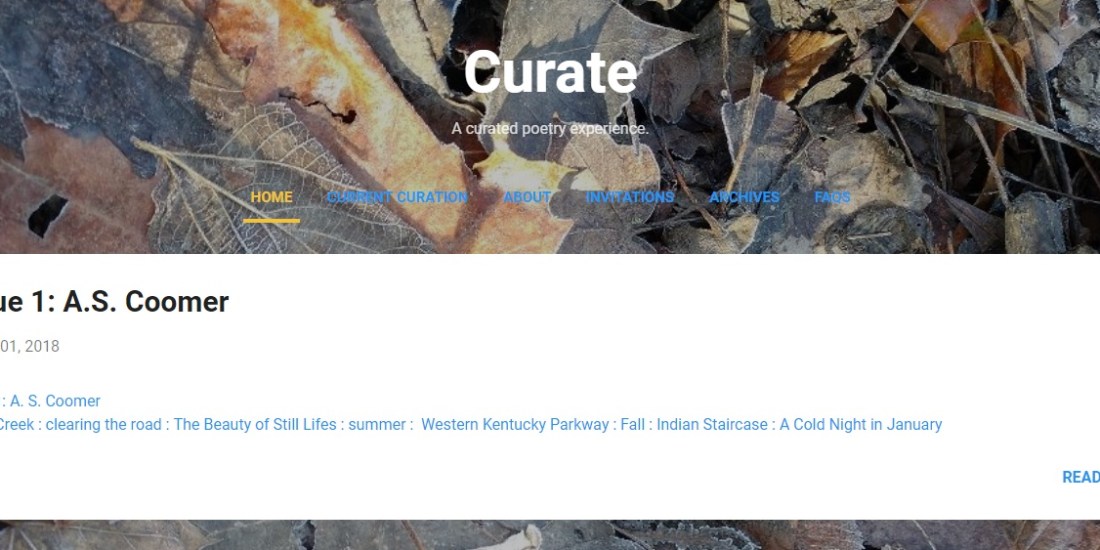Open the Home navigation tab
Image resolution: width=1100 pixels, height=550 pixels.
[271, 198]
